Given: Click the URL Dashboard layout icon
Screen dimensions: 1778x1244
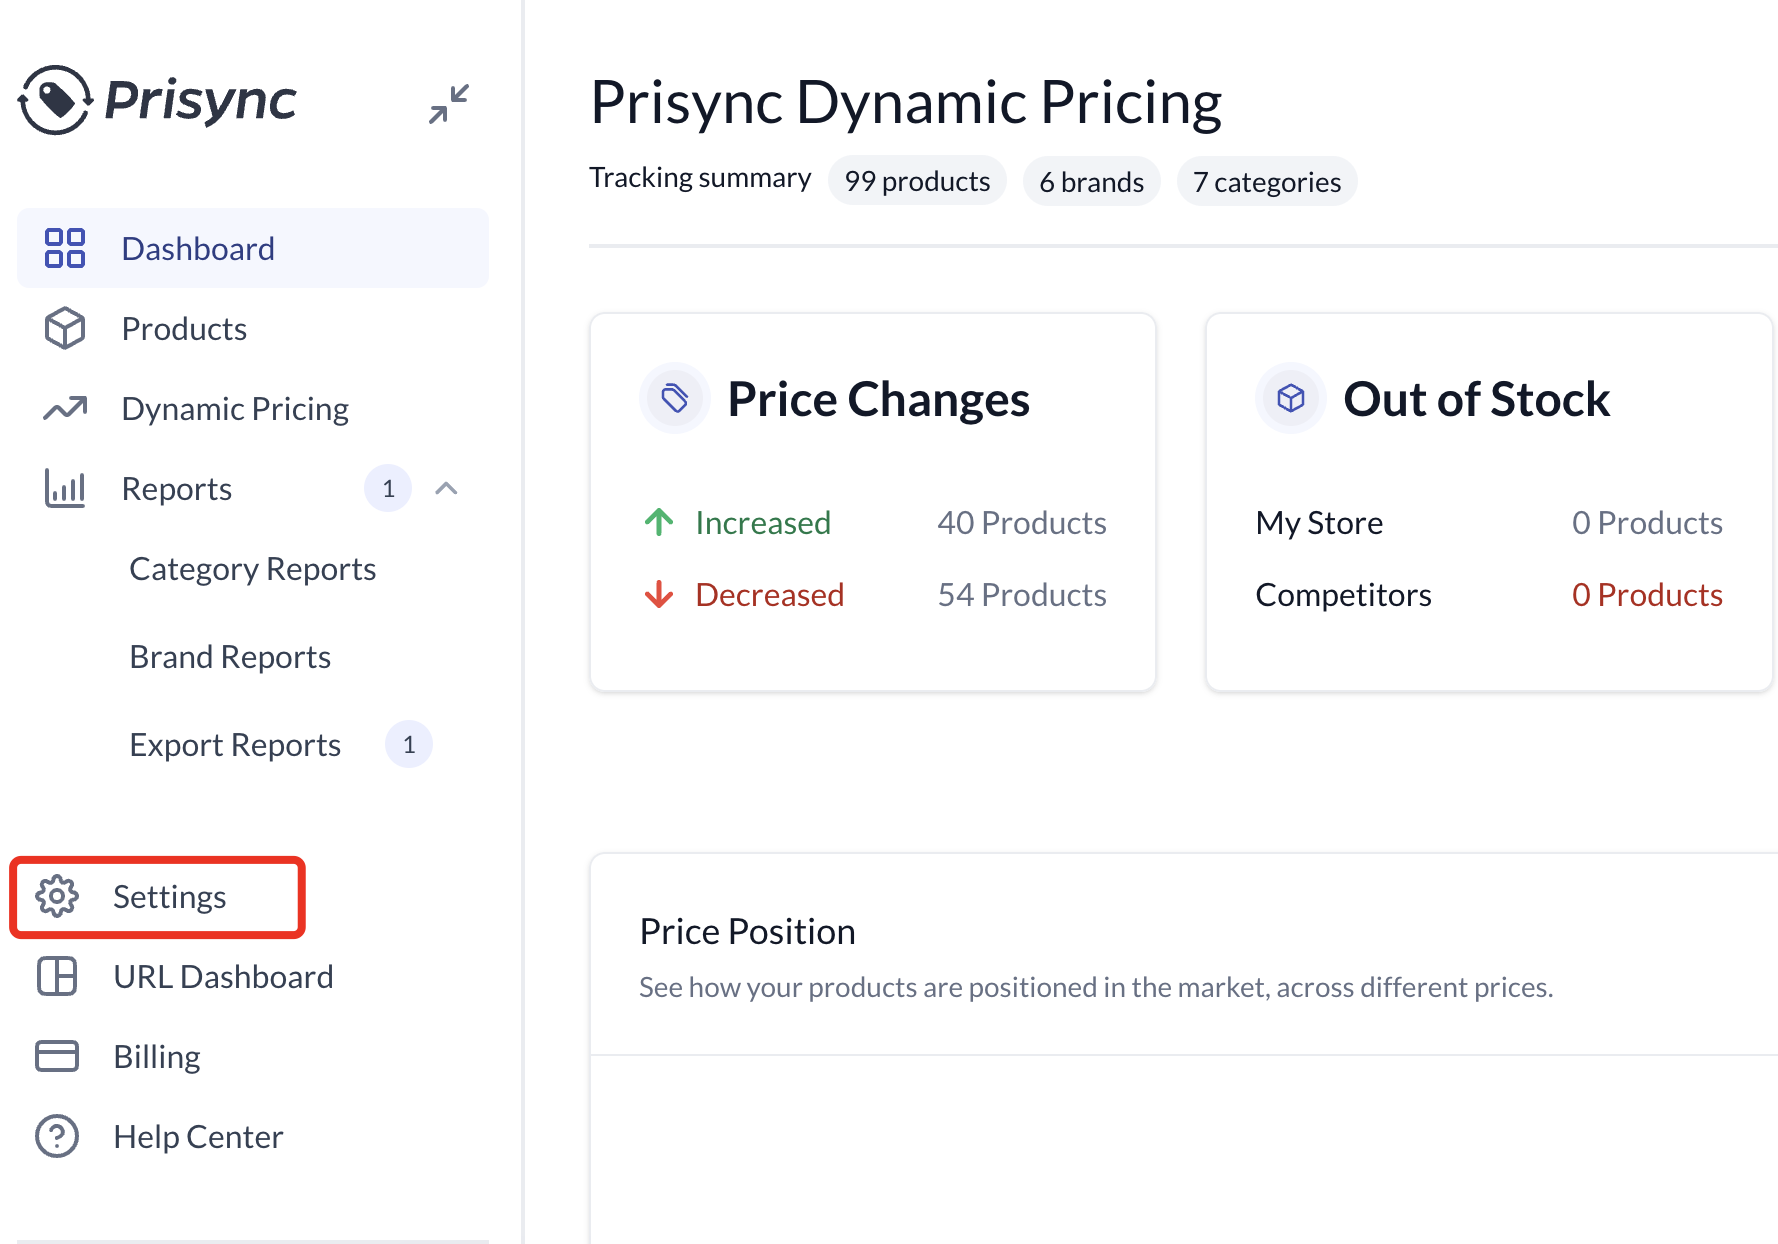Looking at the screenshot, I should coord(57,976).
